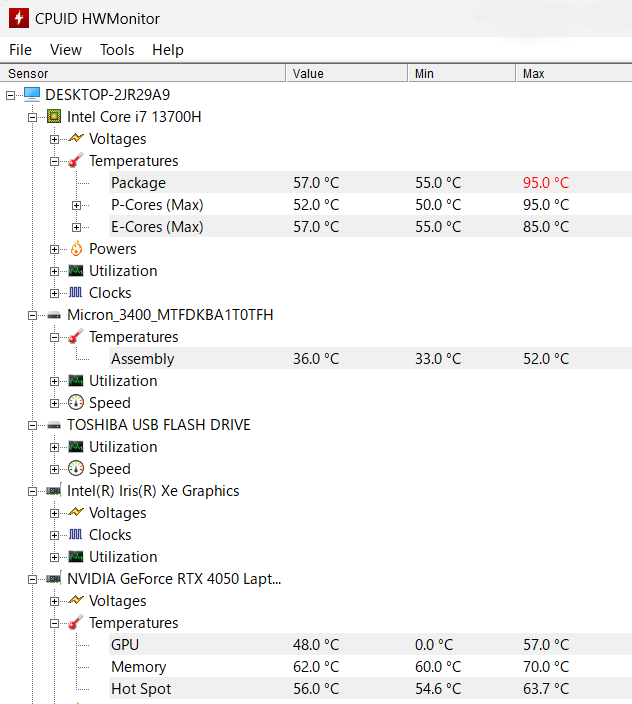Click the Intel Iris Xe Graphics card icon
632x704 pixels.
[54, 490]
